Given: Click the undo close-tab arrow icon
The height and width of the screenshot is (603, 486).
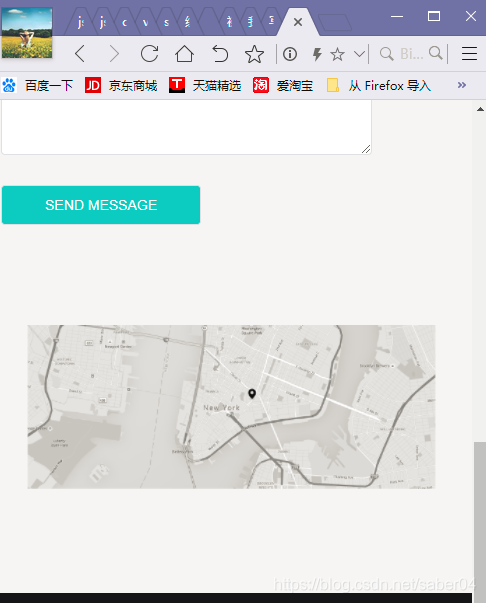Looking at the screenshot, I should pos(220,53).
